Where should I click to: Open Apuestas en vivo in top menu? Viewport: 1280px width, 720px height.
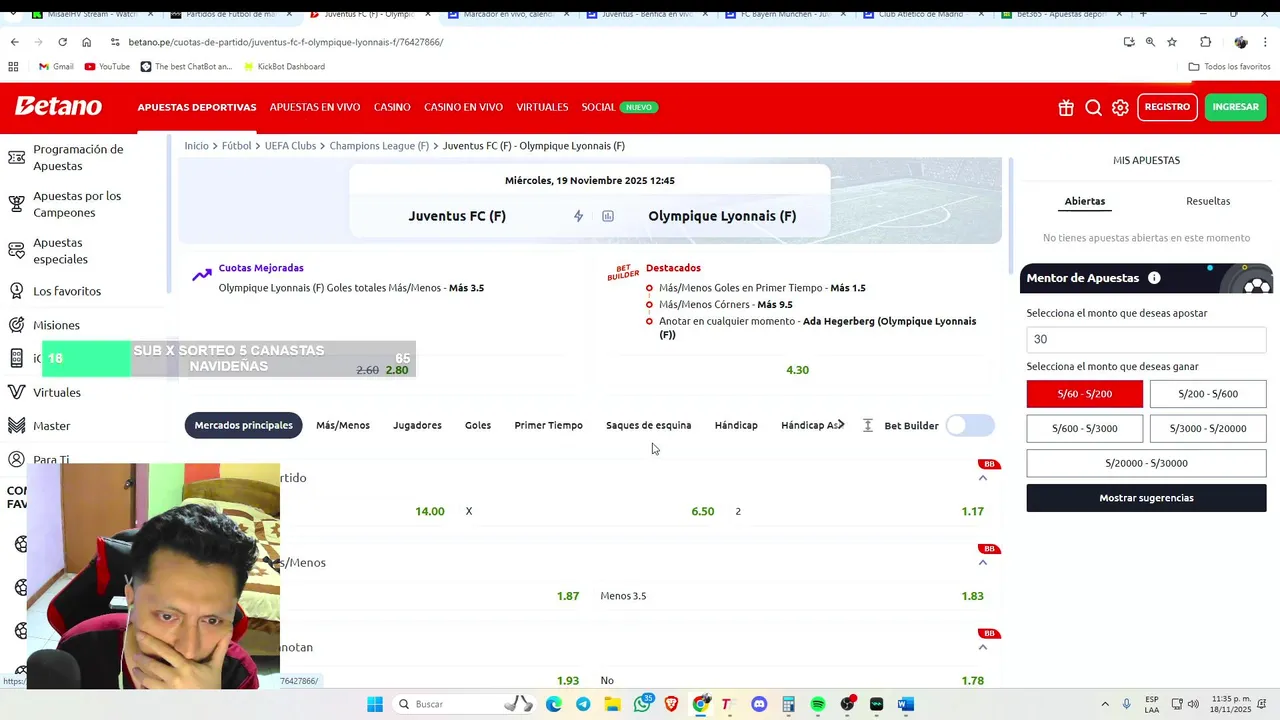(x=315, y=107)
